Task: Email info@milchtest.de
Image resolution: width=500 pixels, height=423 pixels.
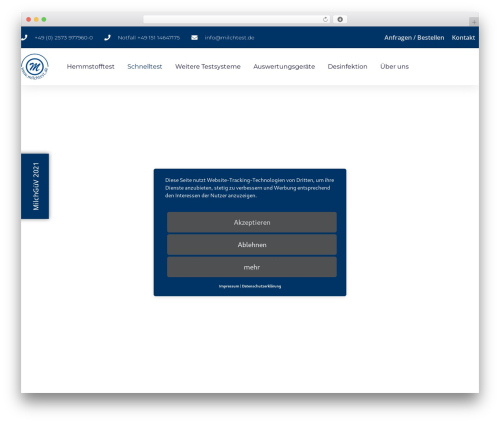Action: coord(229,38)
